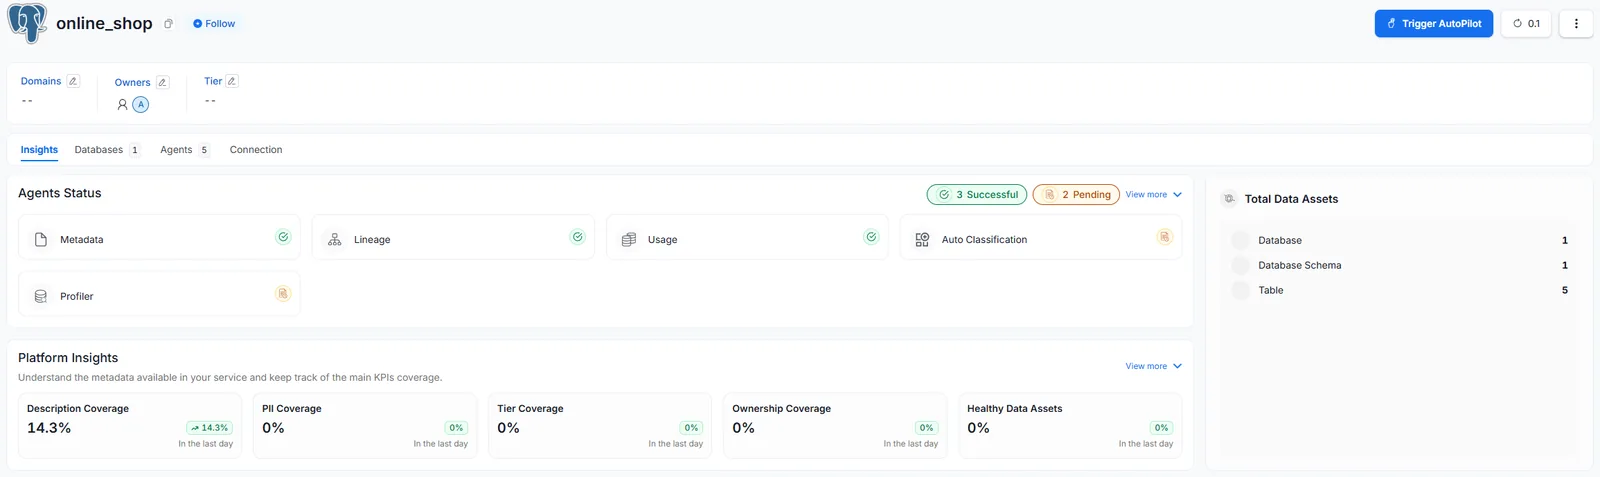
Task: Open the three-dot more options menu
Action: [1576, 23]
